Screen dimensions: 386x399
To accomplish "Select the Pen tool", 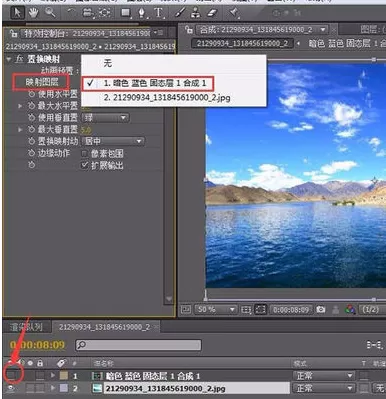I will (142, 13).
